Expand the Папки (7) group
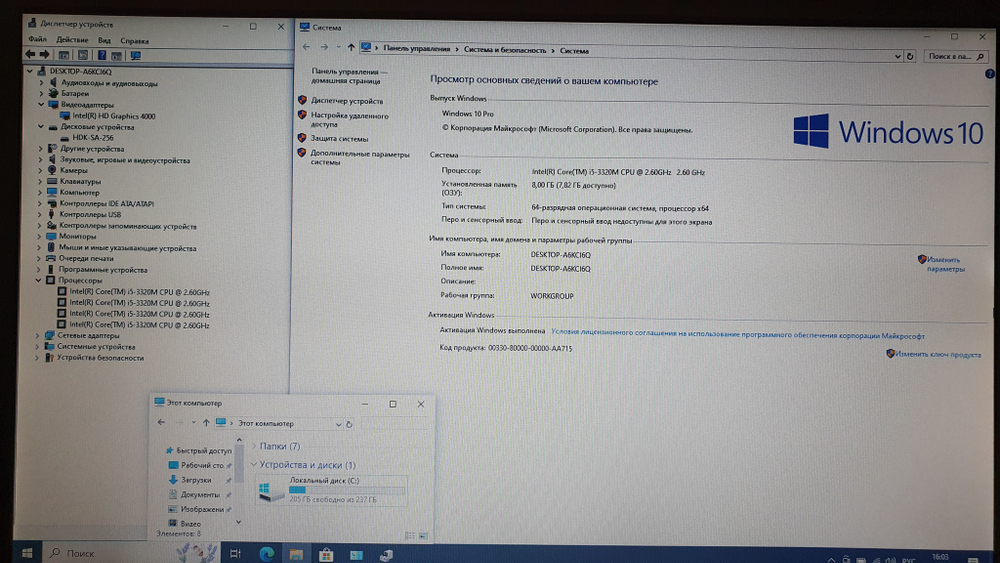This screenshot has width=1000, height=563. 254,446
